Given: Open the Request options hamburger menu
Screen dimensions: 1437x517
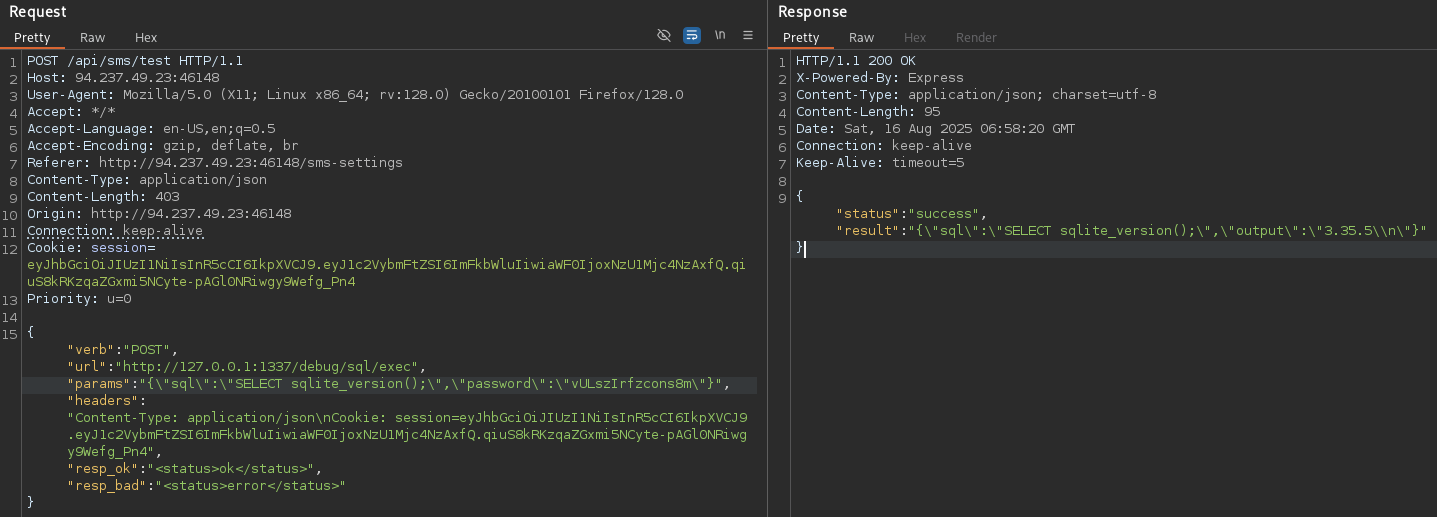Looking at the screenshot, I should (748, 35).
